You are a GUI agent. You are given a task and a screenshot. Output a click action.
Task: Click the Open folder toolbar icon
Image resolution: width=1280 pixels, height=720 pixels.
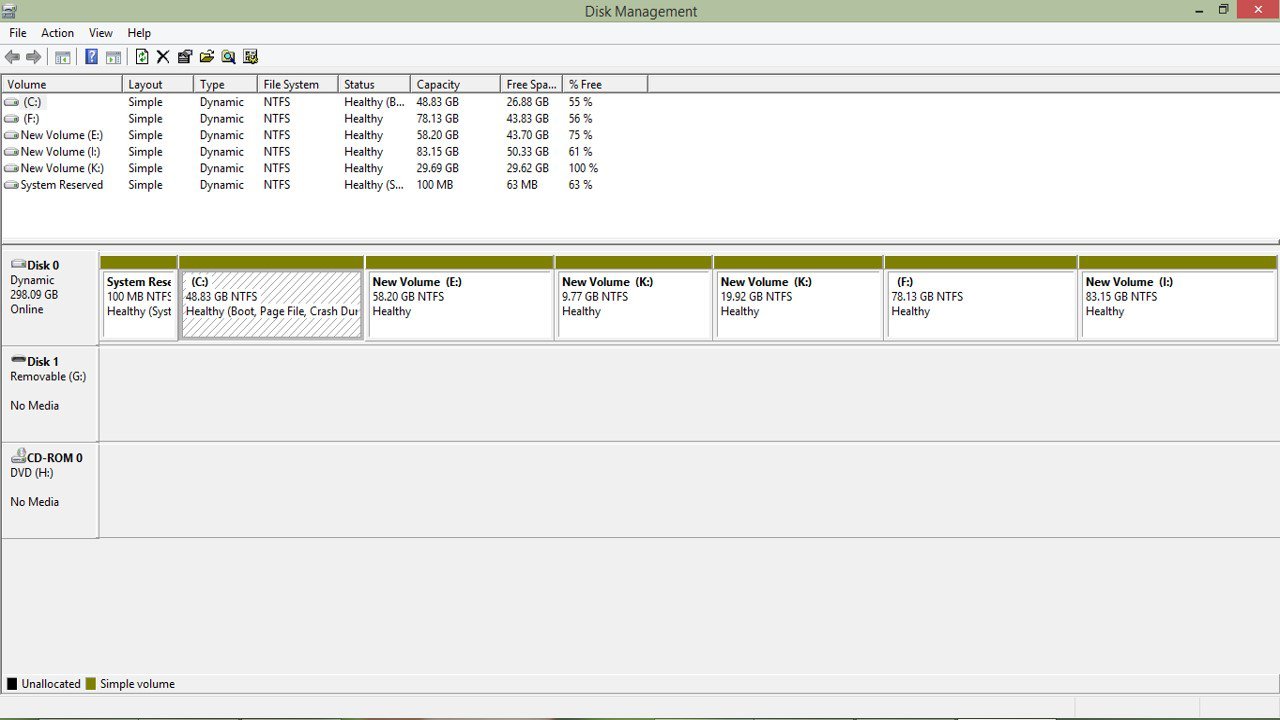click(207, 57)
